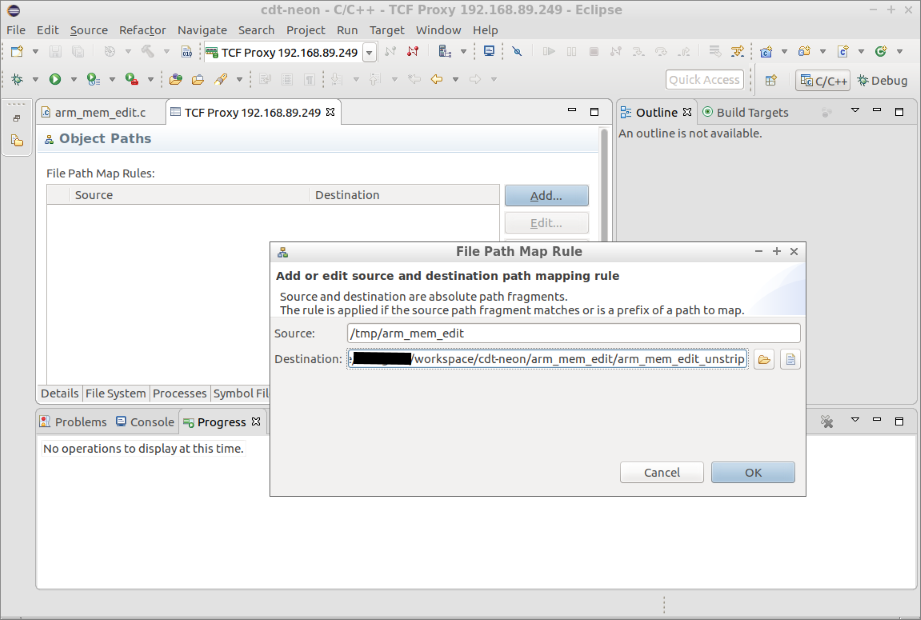921x620 pixels.
Task: Click the green Run launch icon
Action: click(x=55, y=79)
